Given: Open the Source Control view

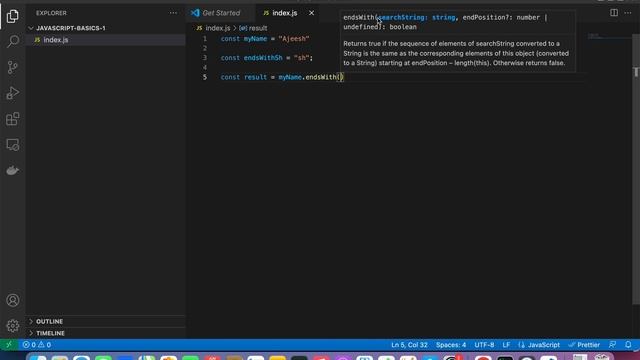Looking at the screenshot, I should coord(13,67).
